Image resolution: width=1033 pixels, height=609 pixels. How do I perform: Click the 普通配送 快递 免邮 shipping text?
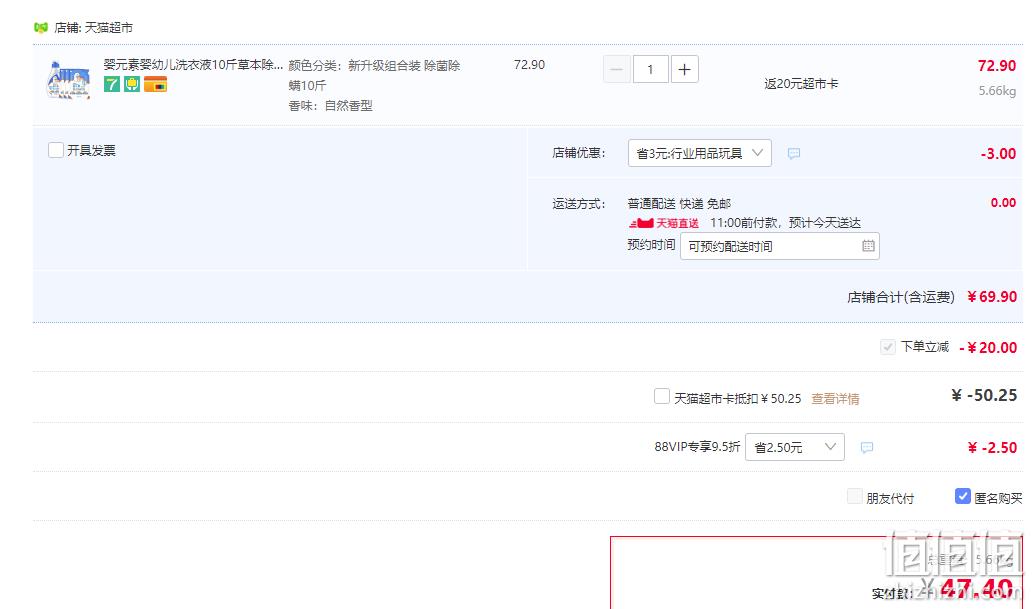click(679, 204)
